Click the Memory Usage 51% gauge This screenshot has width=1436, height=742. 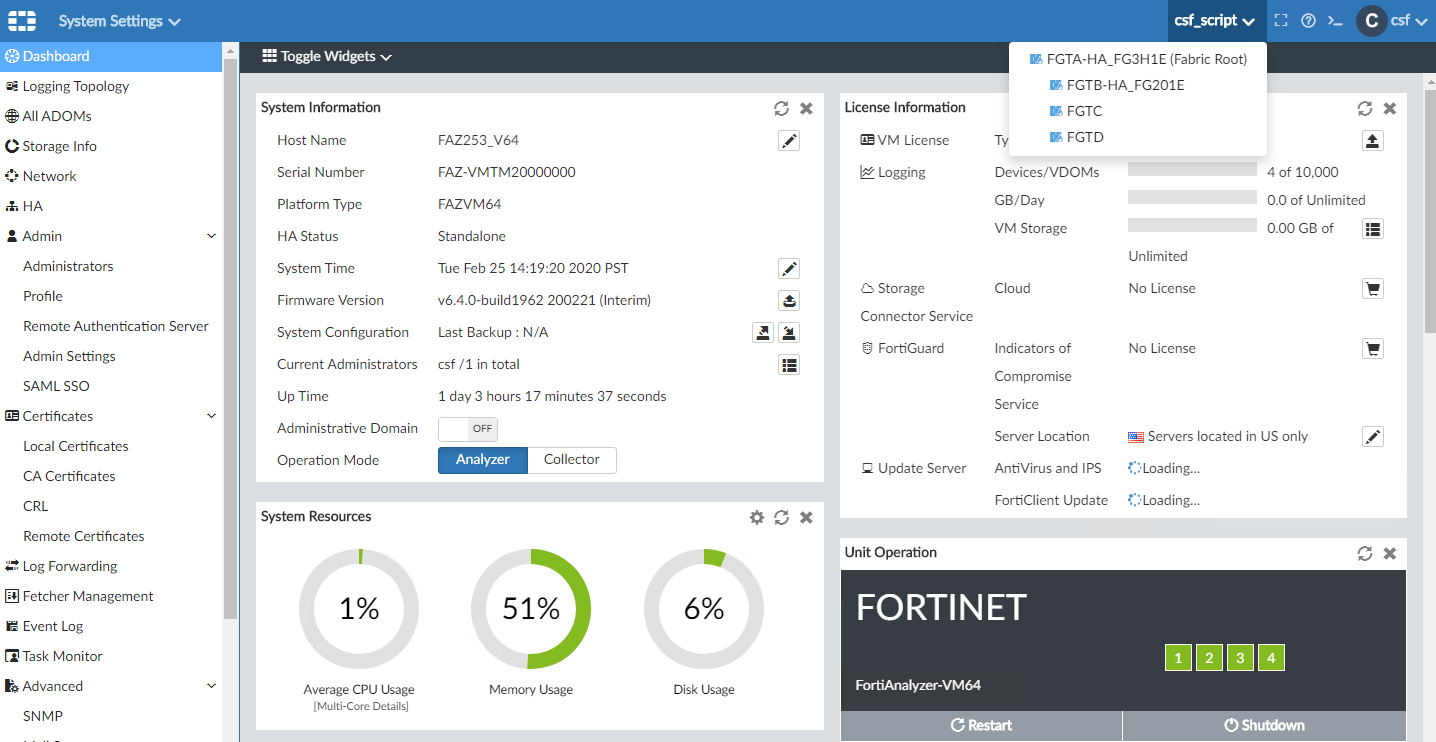click(x=531, y=609)
